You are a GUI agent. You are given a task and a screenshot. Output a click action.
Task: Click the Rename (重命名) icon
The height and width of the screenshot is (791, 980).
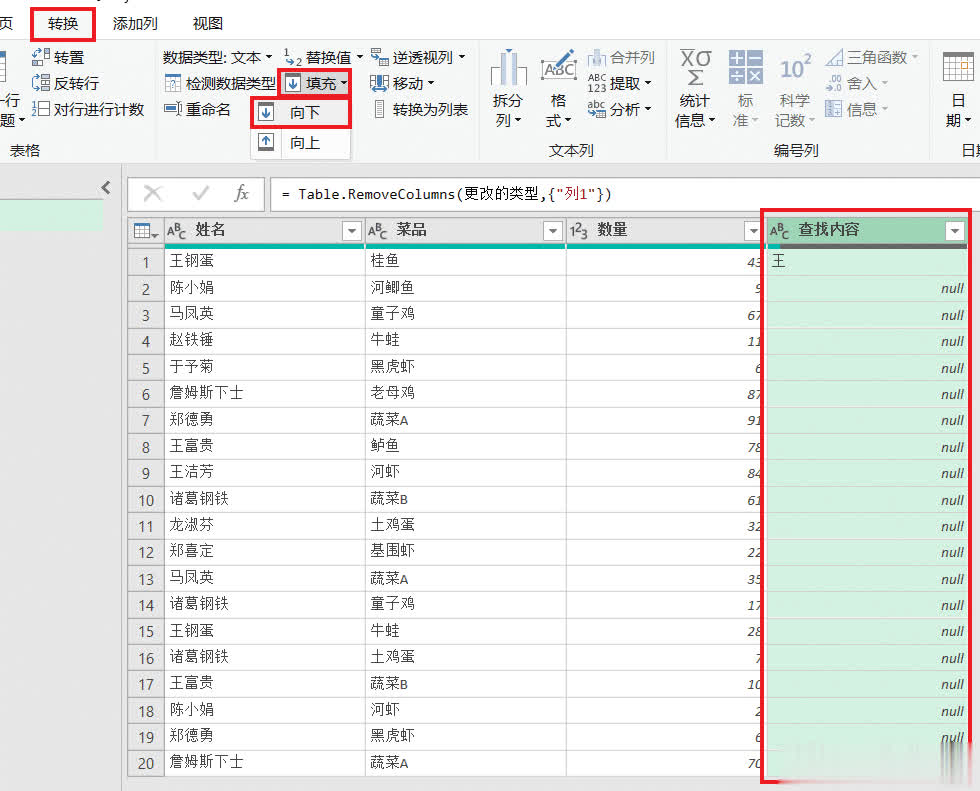pos(173,109)
